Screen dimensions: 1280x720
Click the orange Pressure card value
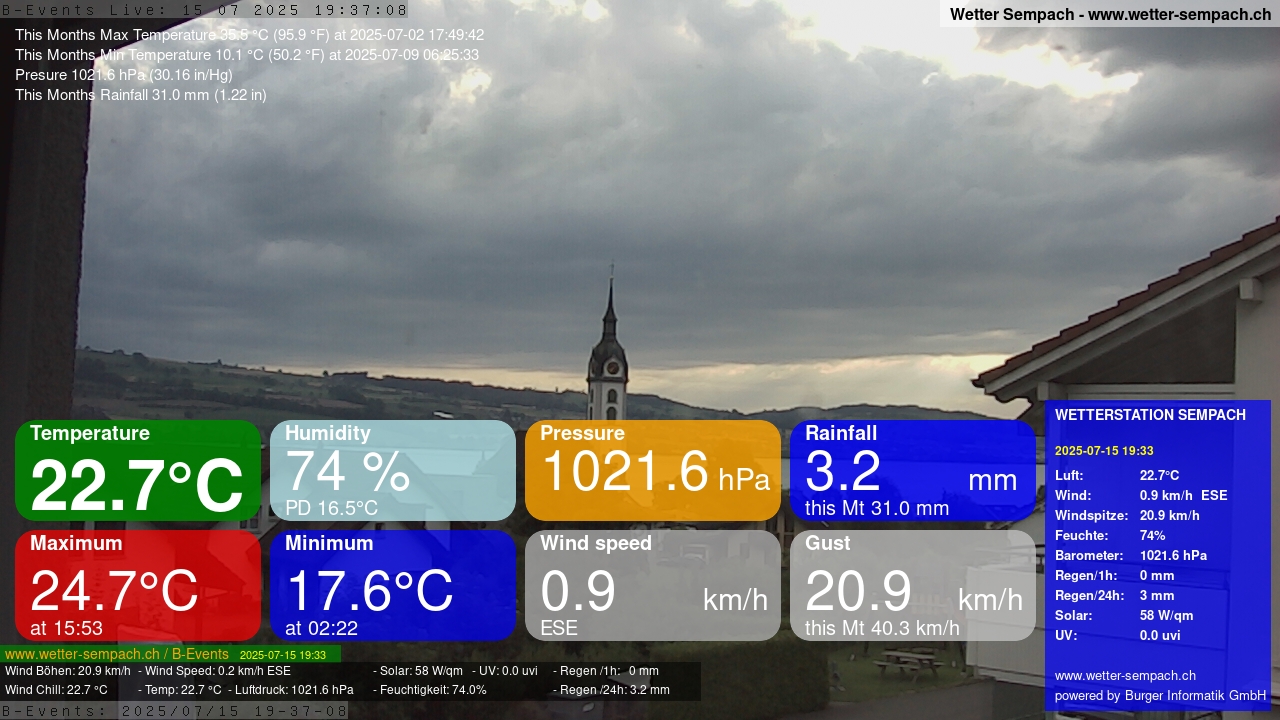(655, 471)
